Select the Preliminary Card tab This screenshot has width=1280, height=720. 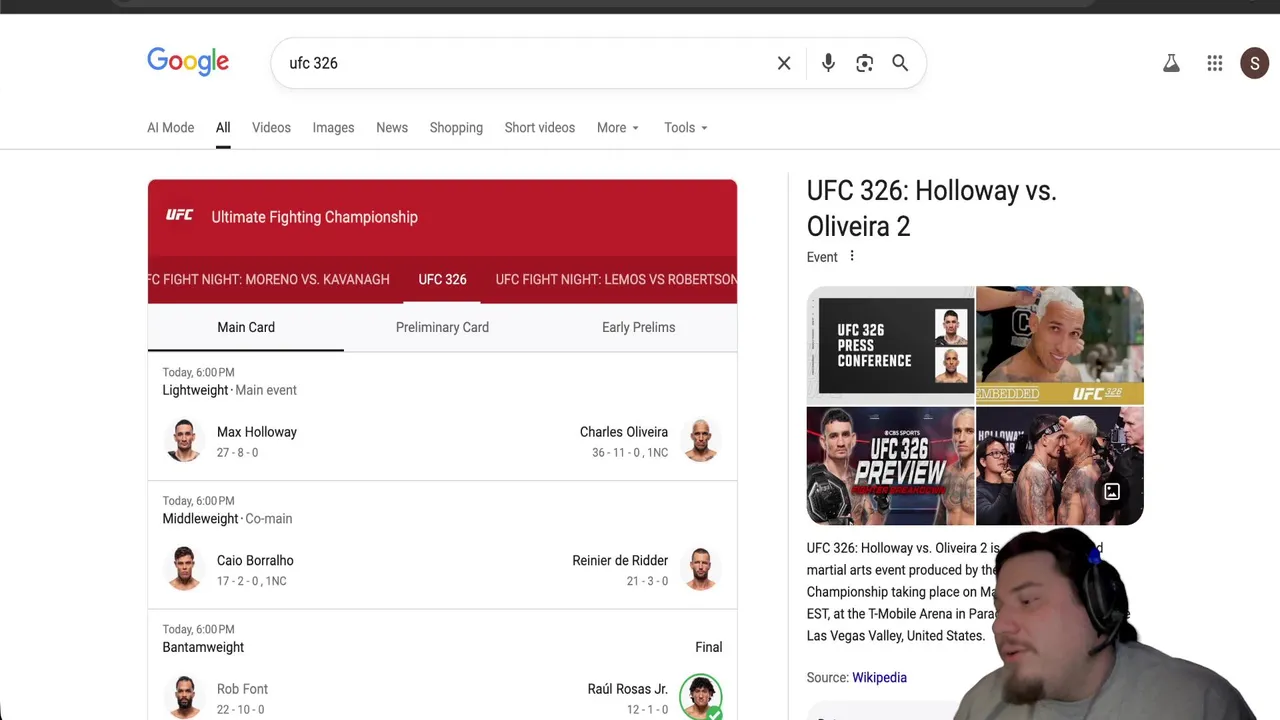tap(442, 327)
